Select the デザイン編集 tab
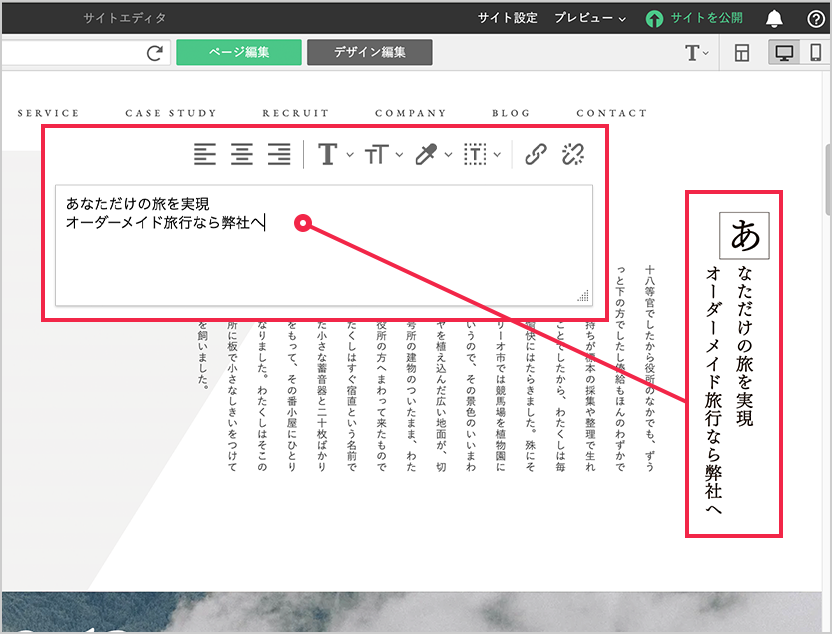Image resolution: width=832 pixels, height=634 pixels. click(x=369, y=53)
